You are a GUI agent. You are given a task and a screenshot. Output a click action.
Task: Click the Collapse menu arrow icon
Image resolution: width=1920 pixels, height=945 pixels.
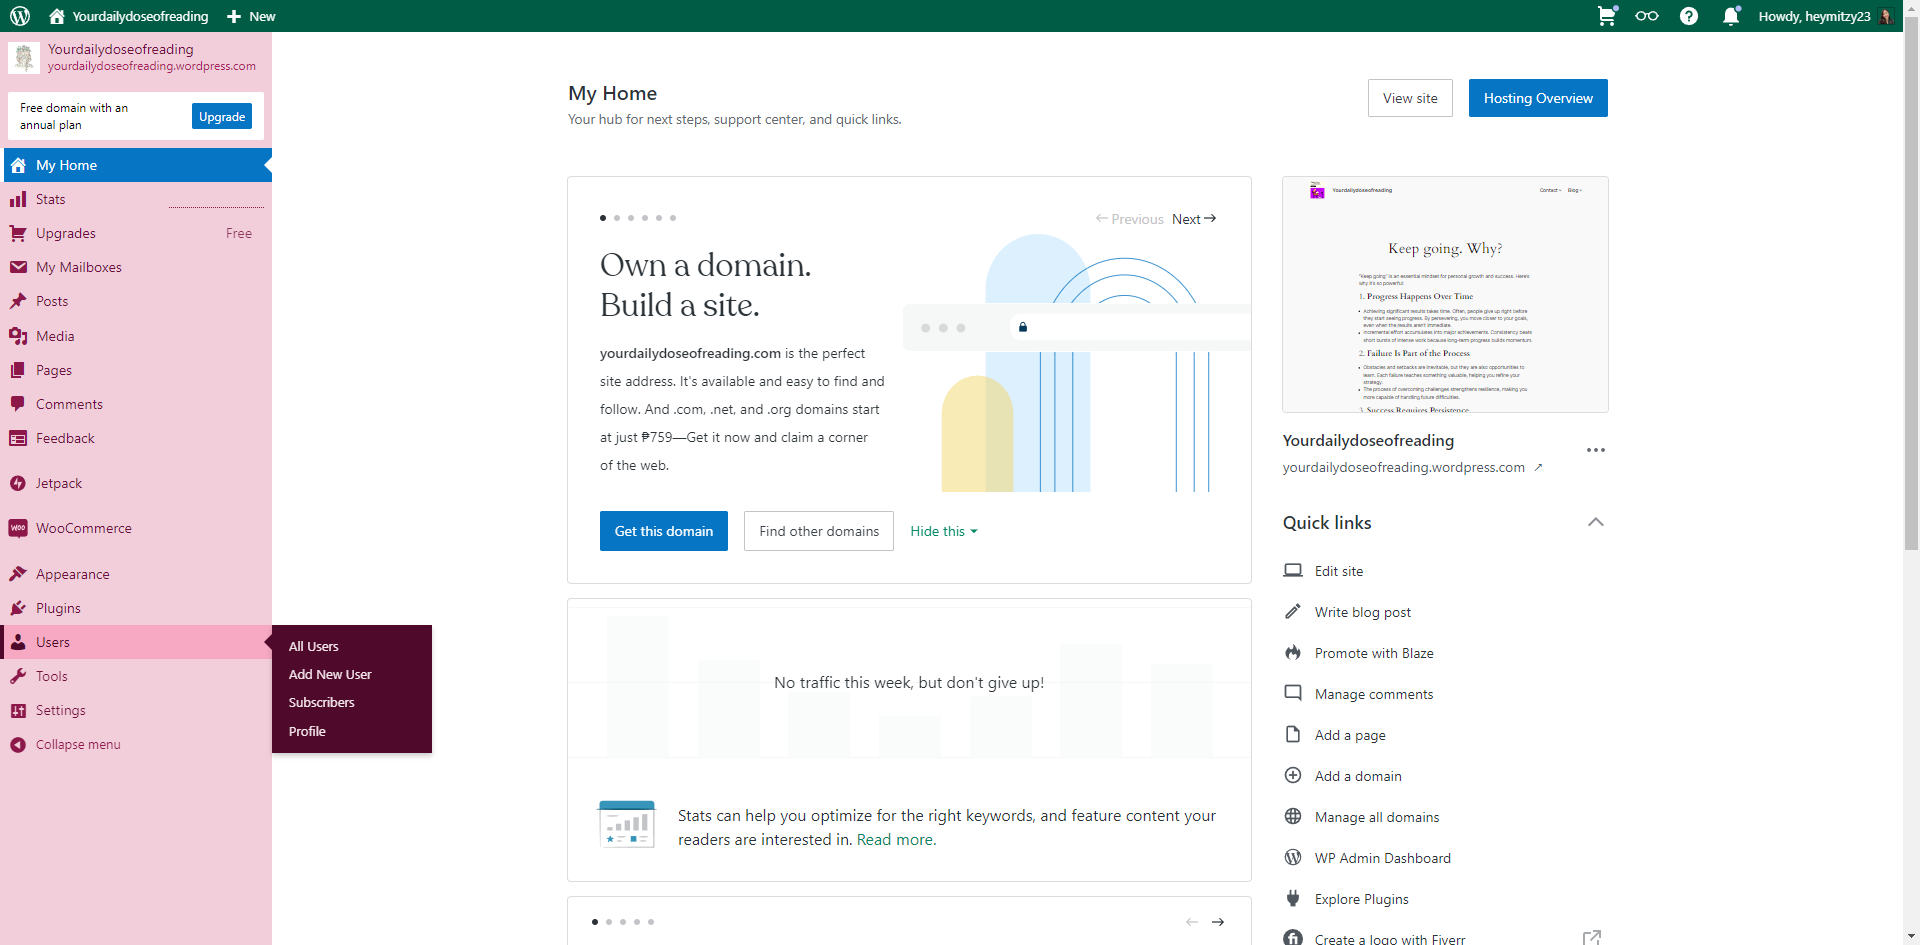pos(18,744)
